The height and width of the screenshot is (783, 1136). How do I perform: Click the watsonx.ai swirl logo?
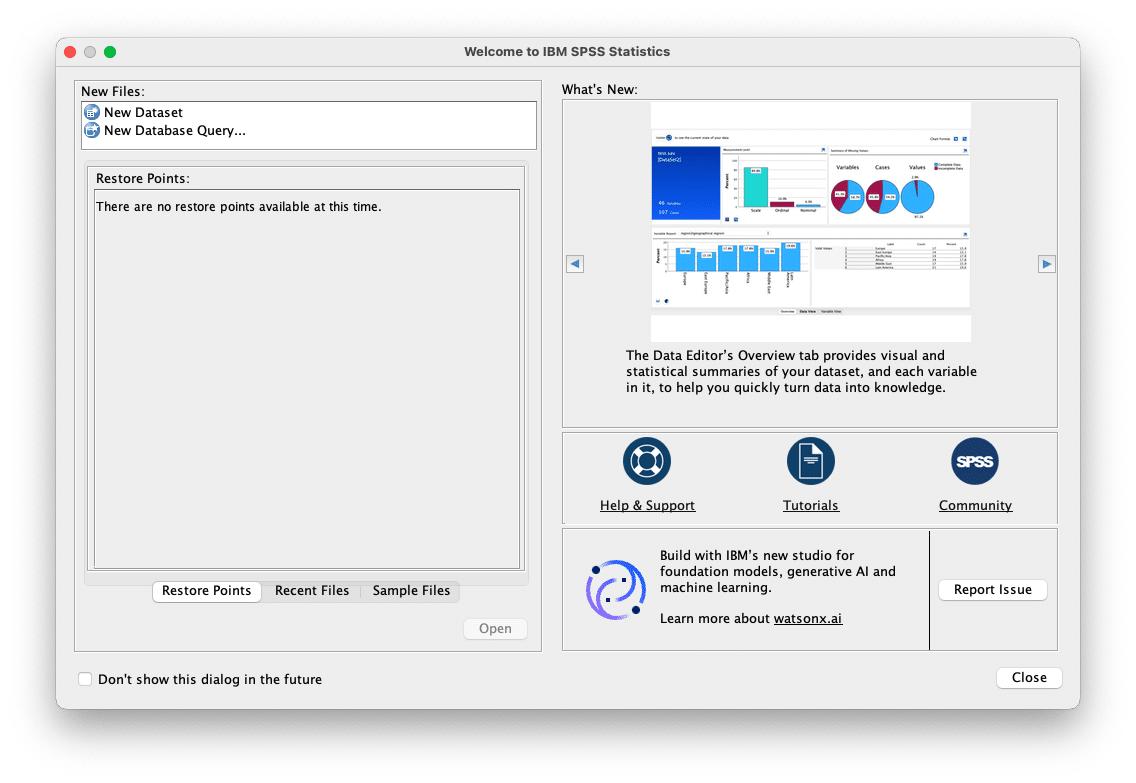pyautogui.click(x=616, y=590)
